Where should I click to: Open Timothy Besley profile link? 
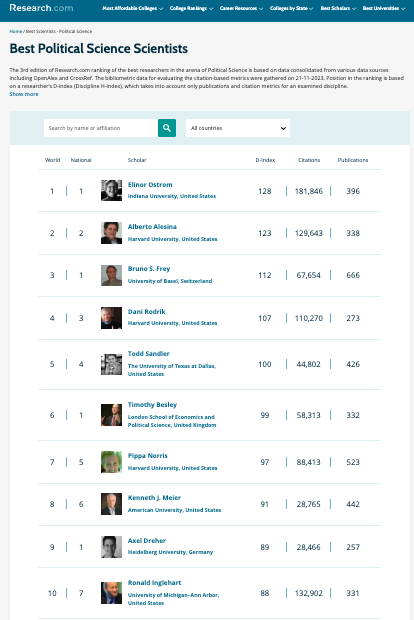click(x=152, y=405)
